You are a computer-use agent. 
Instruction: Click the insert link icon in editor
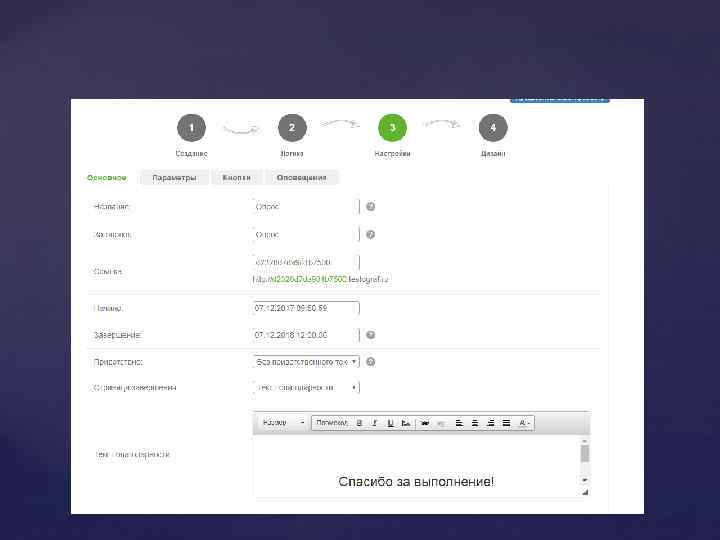tap(425, 423)
